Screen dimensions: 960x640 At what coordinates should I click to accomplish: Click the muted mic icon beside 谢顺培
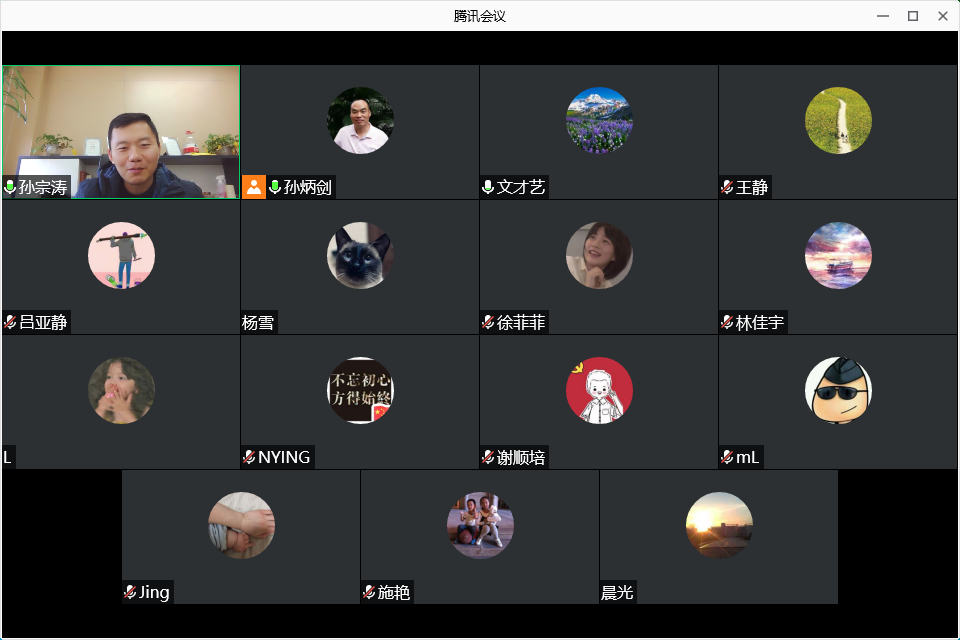point(488,457)
